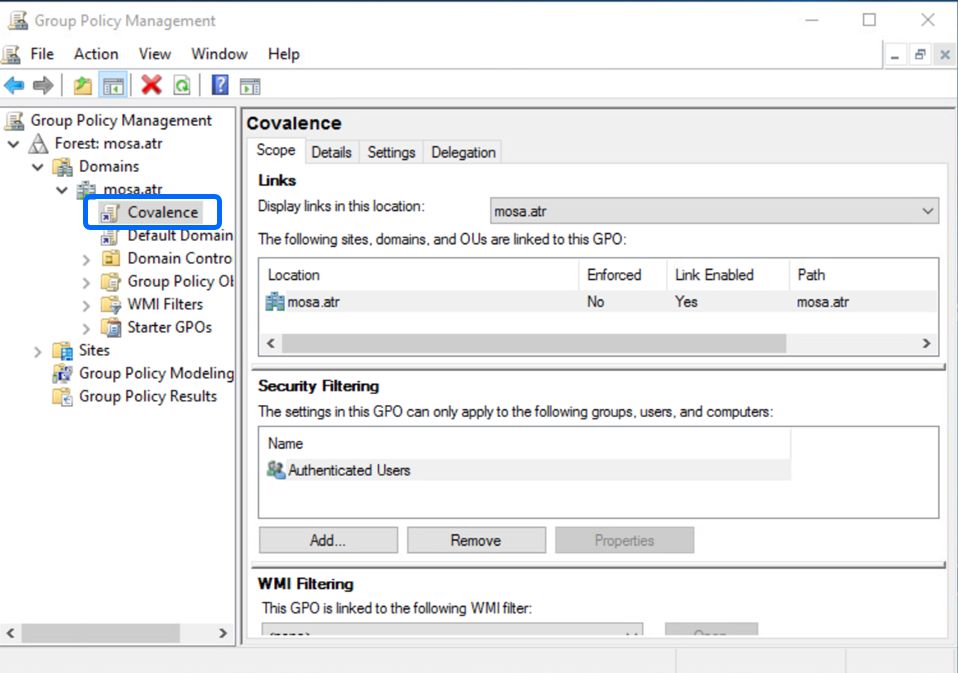Viewport: 958px width, 673px height.
Task: Collapse the mosa.atr domain node in tree
Action: (62, 190)
